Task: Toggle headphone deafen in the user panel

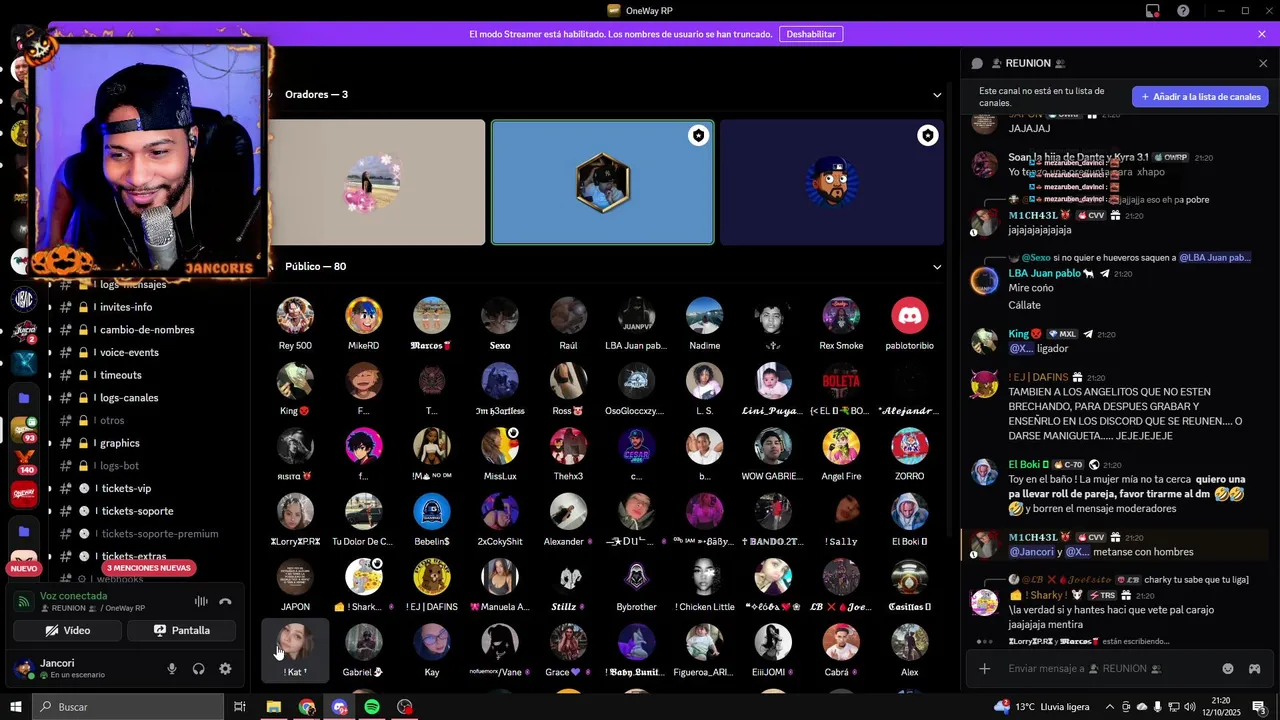Action: coord(198,669)
